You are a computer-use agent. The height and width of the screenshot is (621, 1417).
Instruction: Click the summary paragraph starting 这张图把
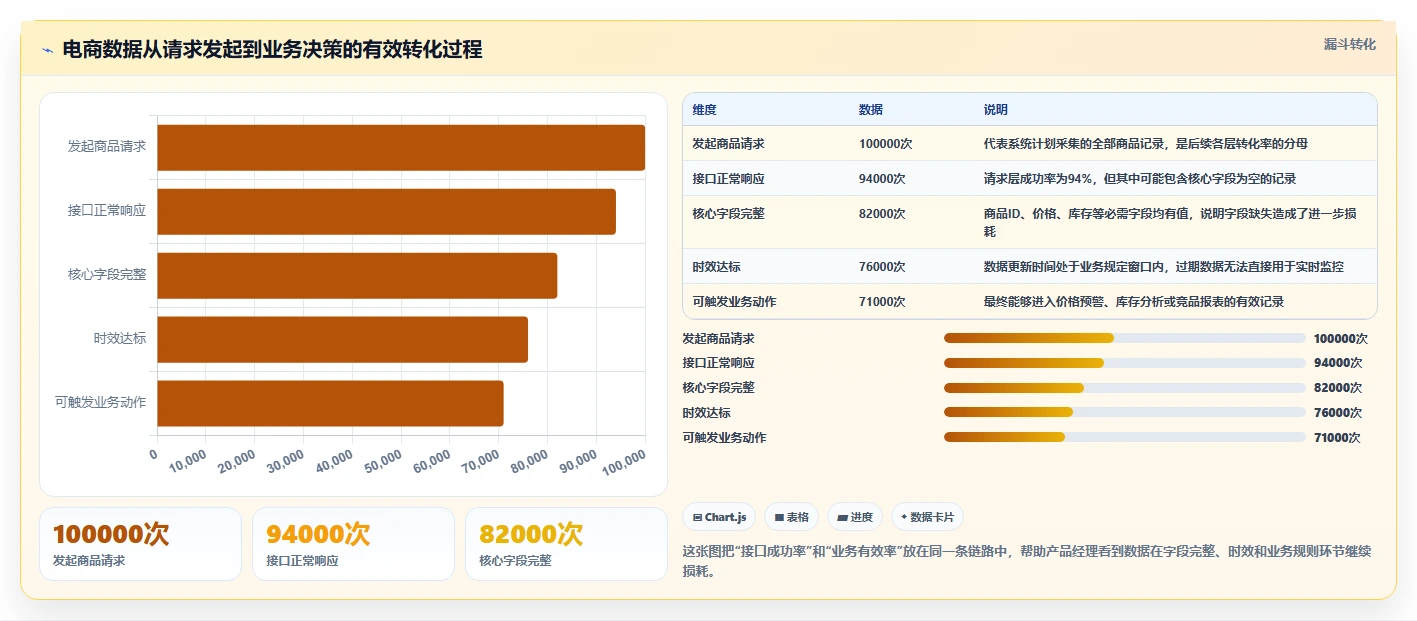click(1027, 561)
